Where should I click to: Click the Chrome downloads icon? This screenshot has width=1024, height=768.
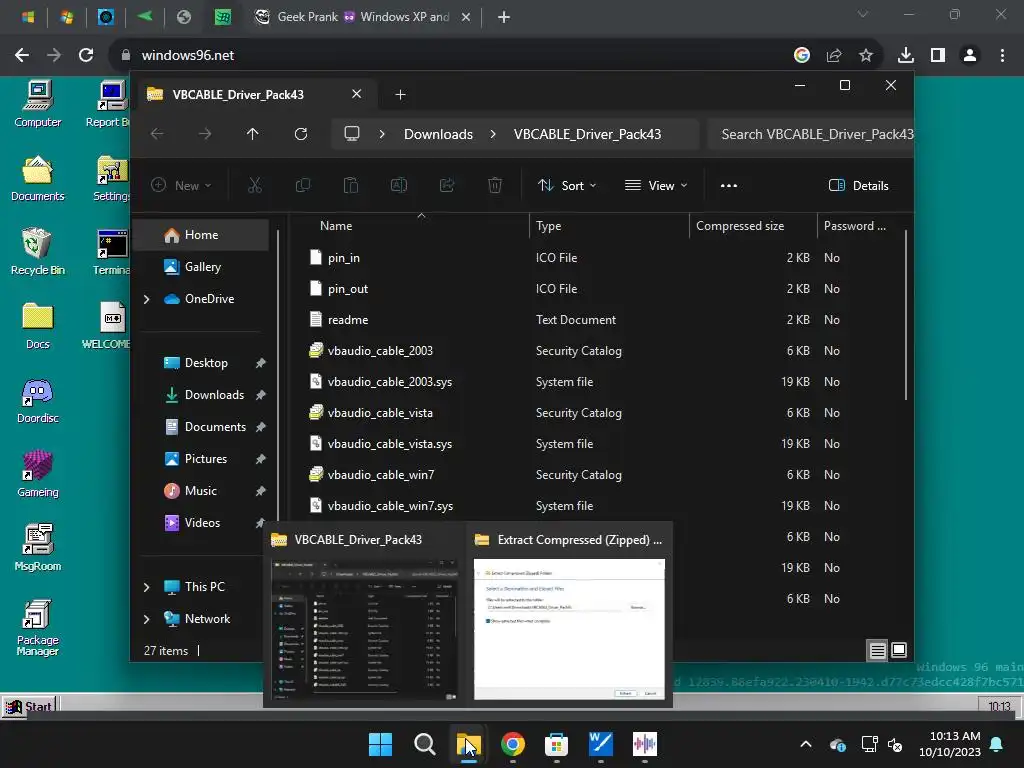point(906,56)
